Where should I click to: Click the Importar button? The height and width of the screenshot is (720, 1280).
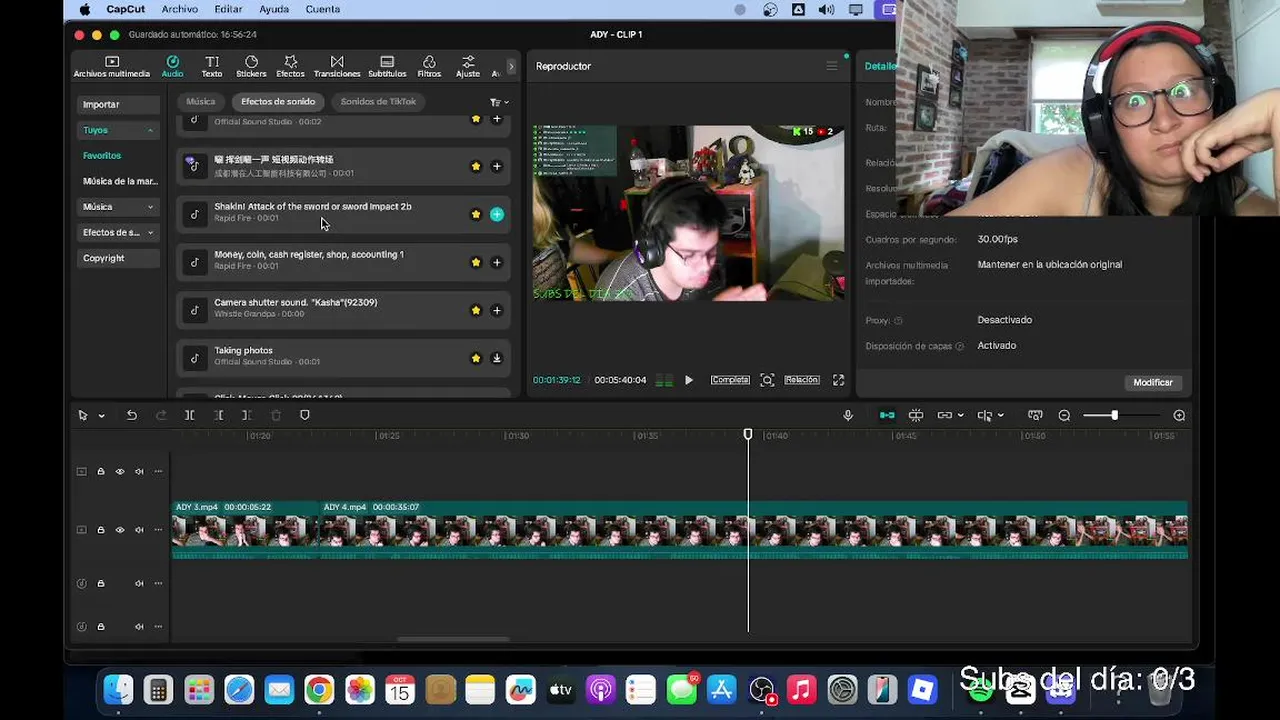[118, 104]
